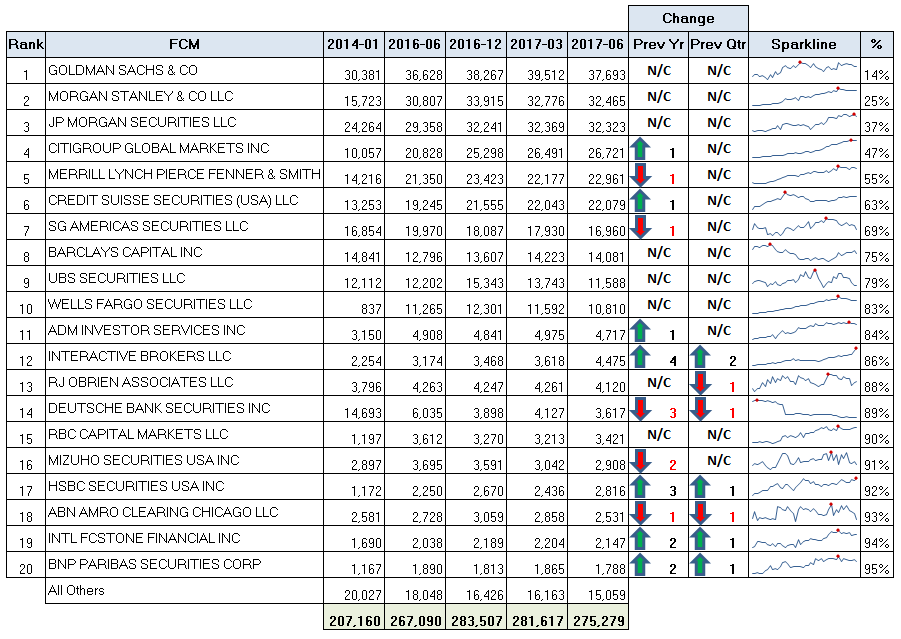Select the Change group header
The image size is (901, 639).
(x=688, y=18)
